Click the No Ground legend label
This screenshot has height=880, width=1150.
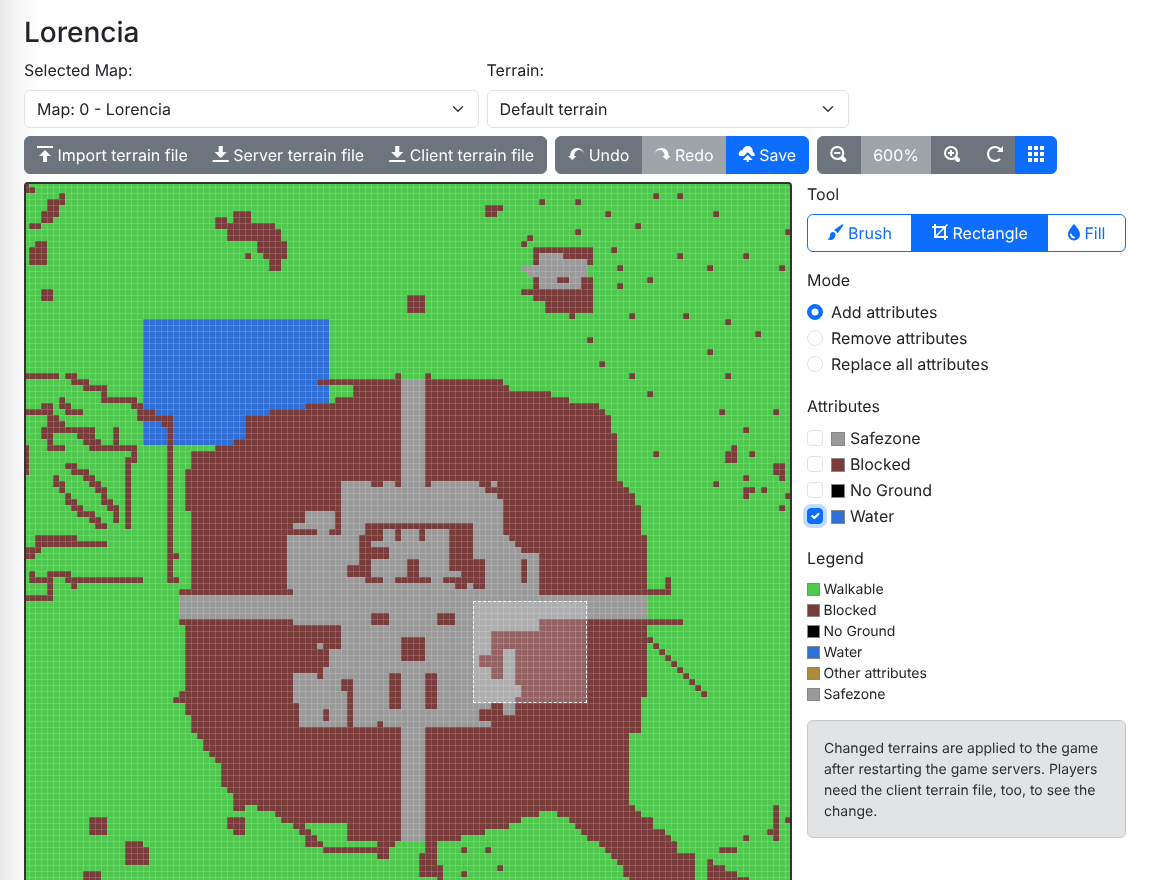[859, 631]
